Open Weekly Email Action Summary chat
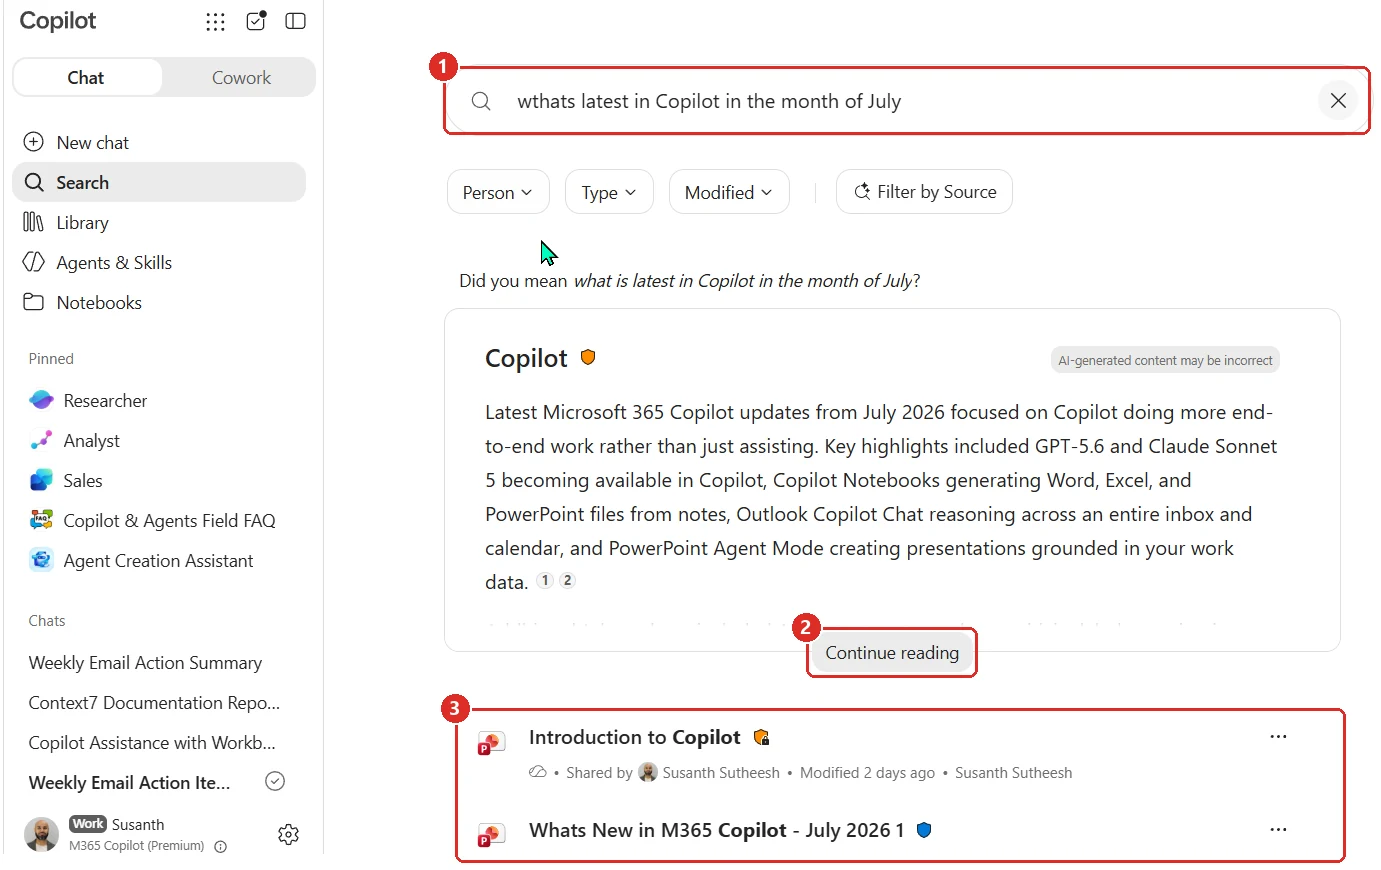Image resolution: width=1381 pixels, height=870 pixels. pyautogui.click(x=145, y=663)
